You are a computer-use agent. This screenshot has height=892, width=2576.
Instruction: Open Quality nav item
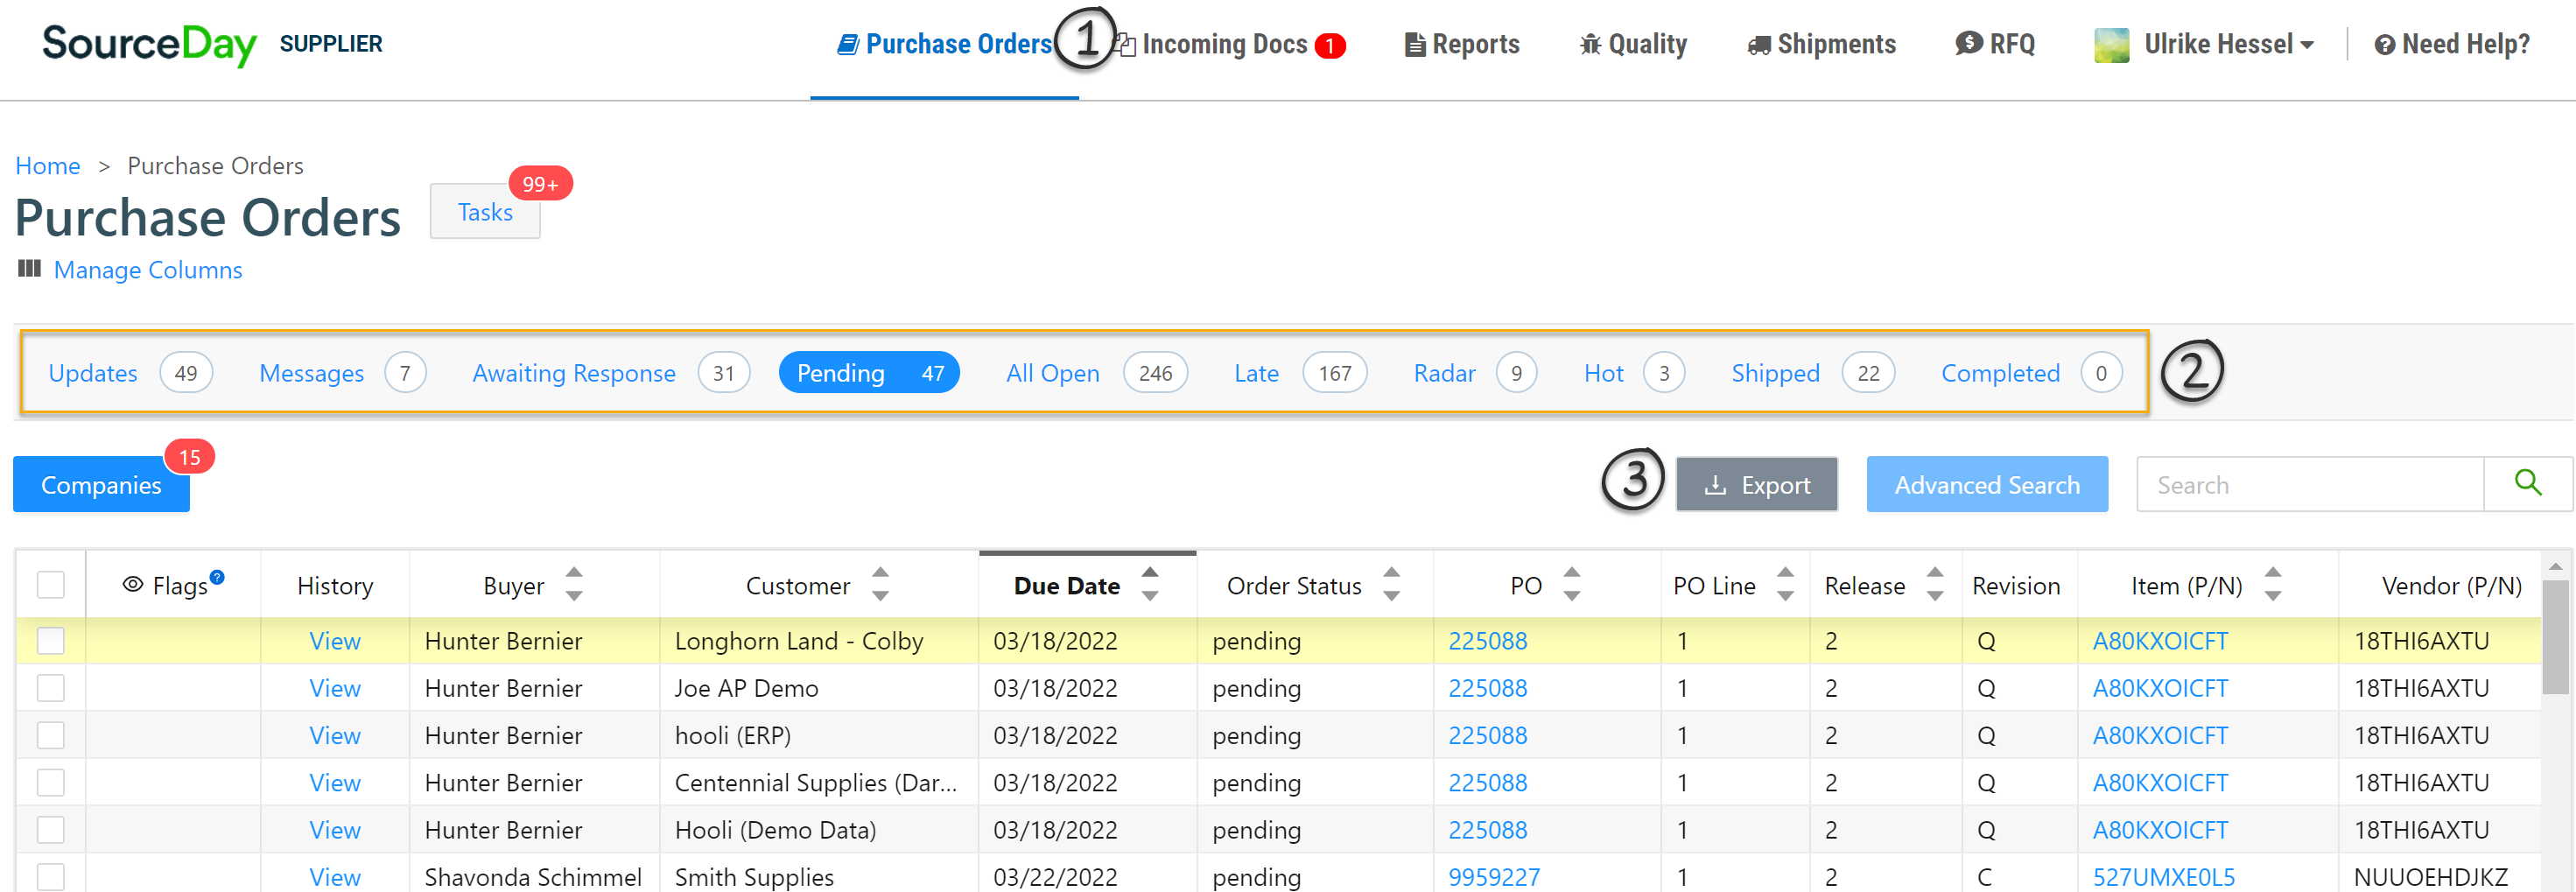coord(1633,45)
